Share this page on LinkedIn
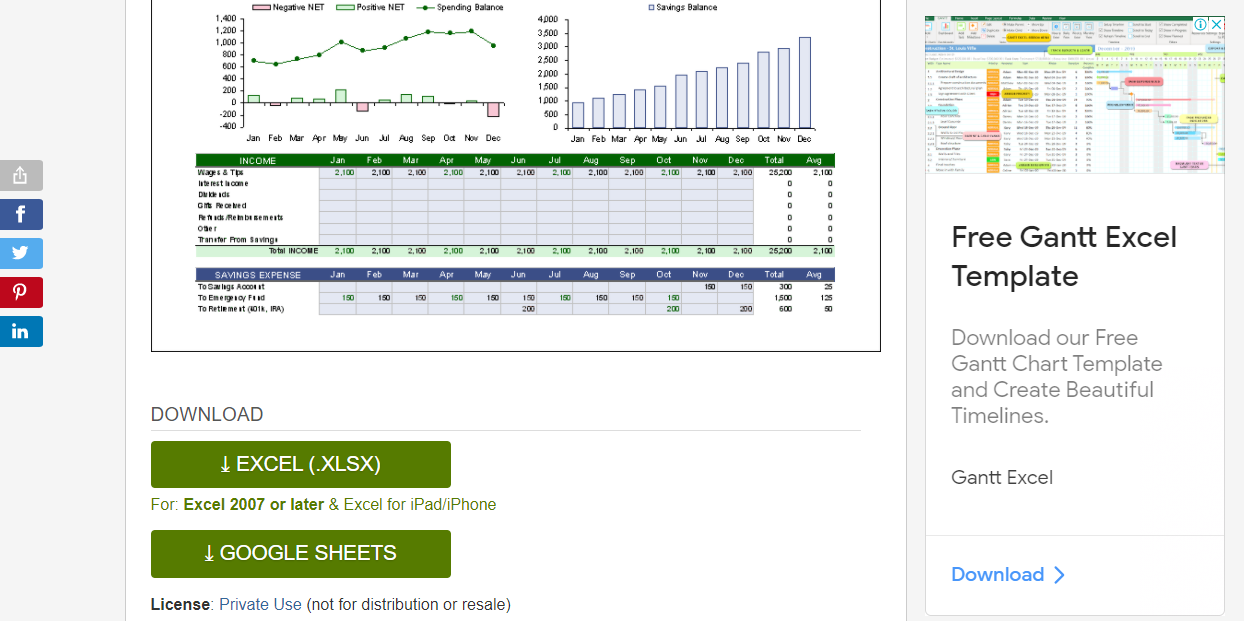 21,331
